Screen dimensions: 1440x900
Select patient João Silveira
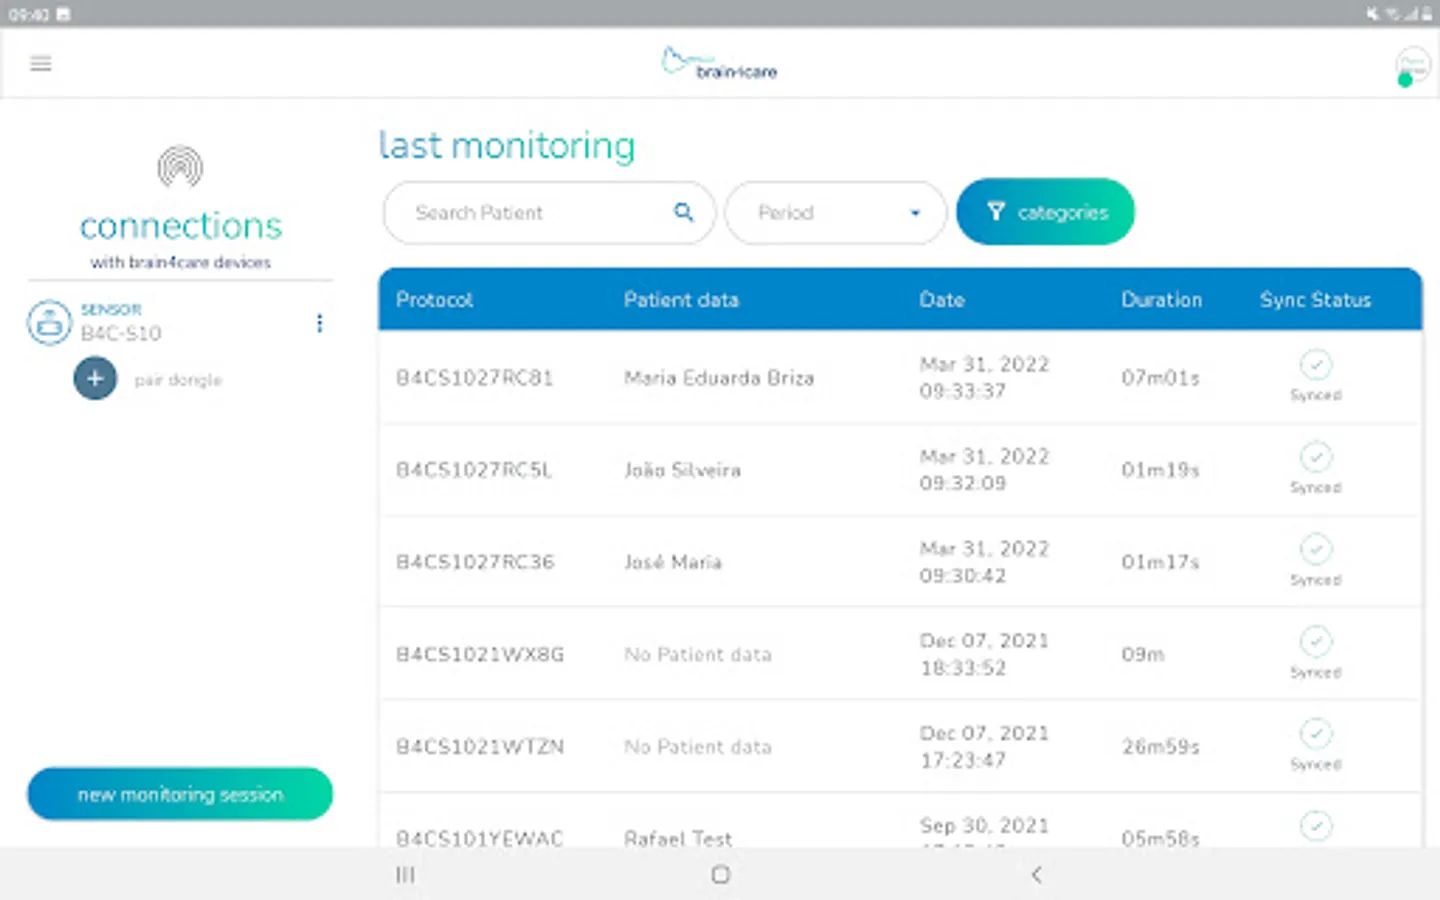tap(682, 470)
